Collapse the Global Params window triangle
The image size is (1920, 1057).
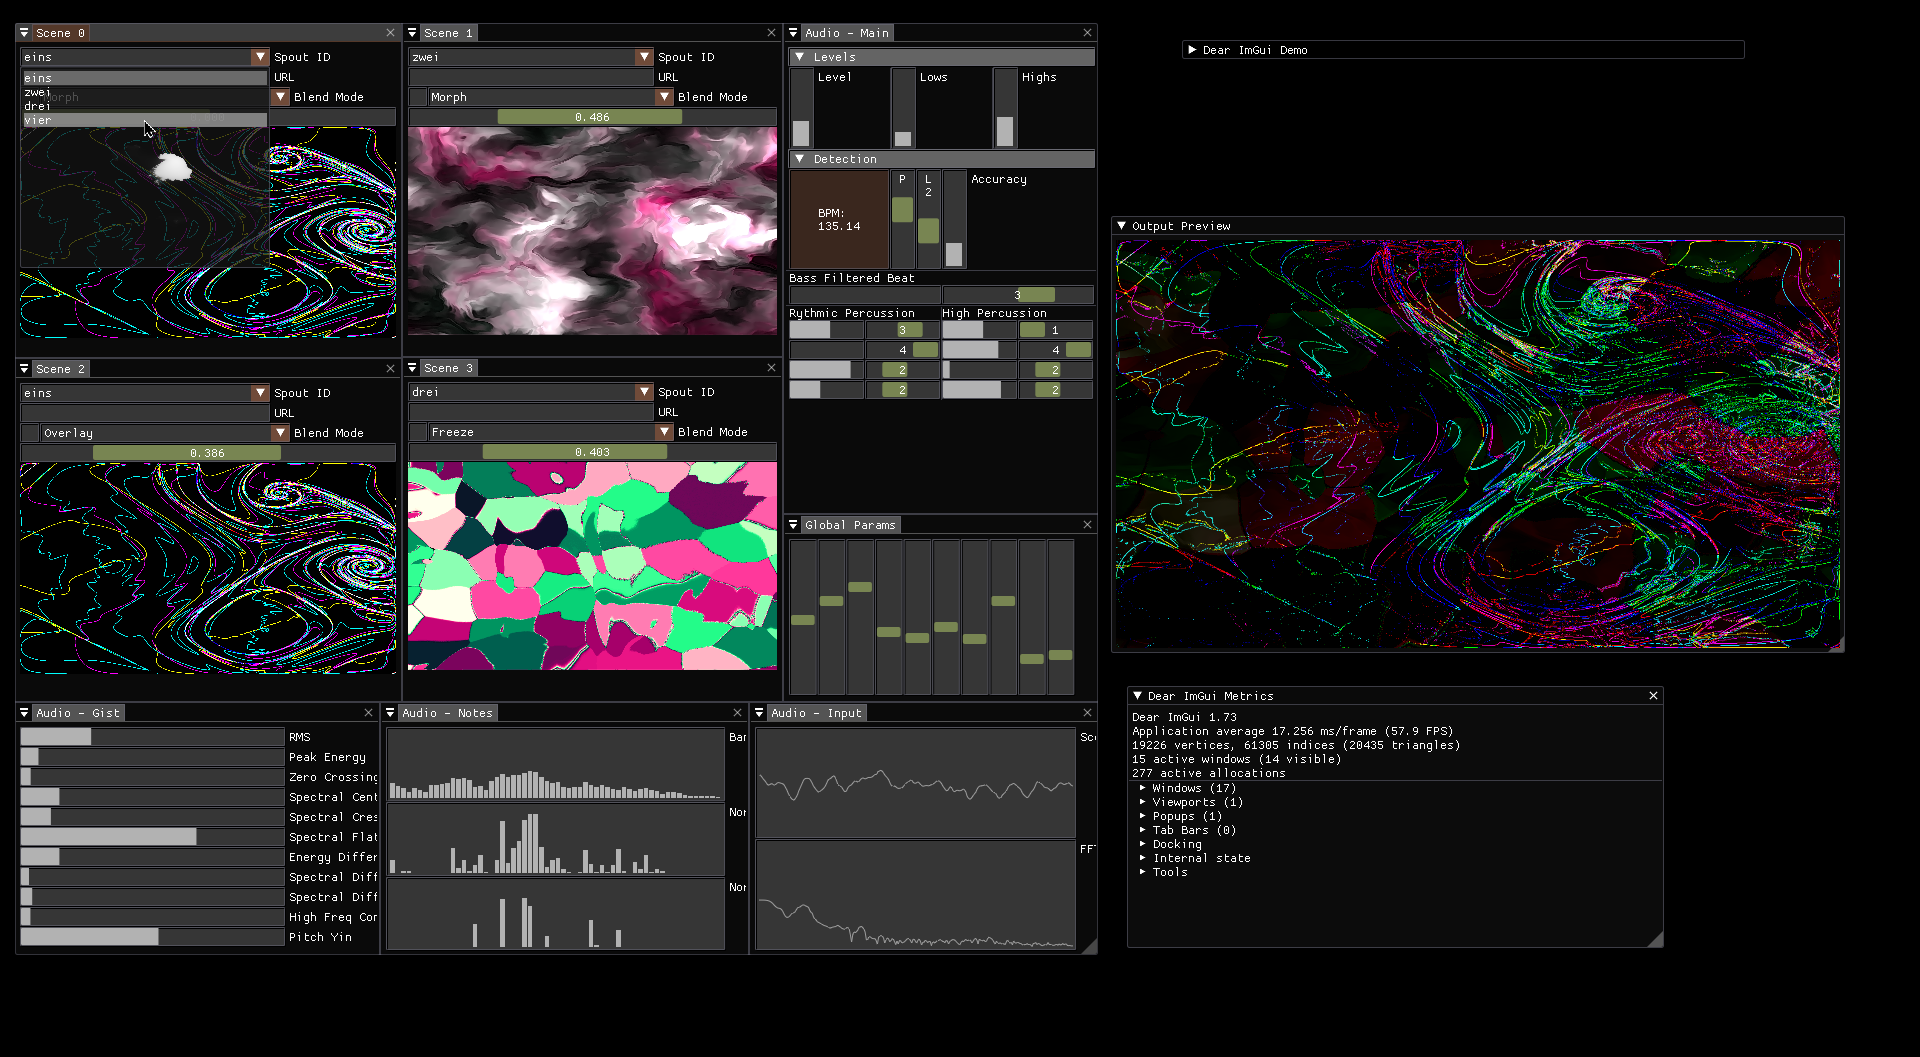click(x=793, y=525)
